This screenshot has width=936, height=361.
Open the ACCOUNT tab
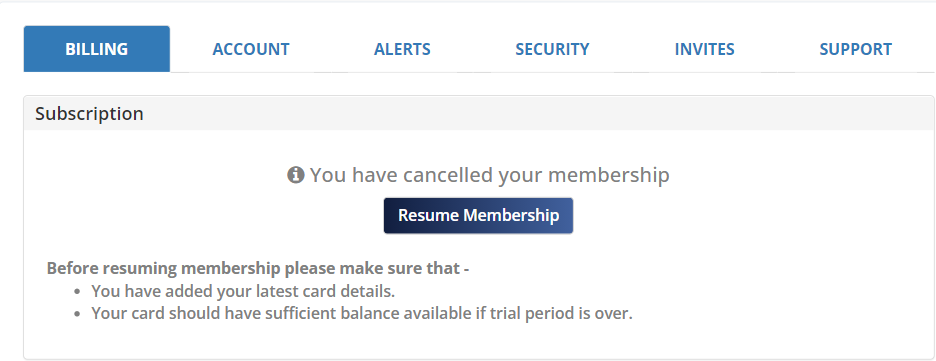click(251, 49)
